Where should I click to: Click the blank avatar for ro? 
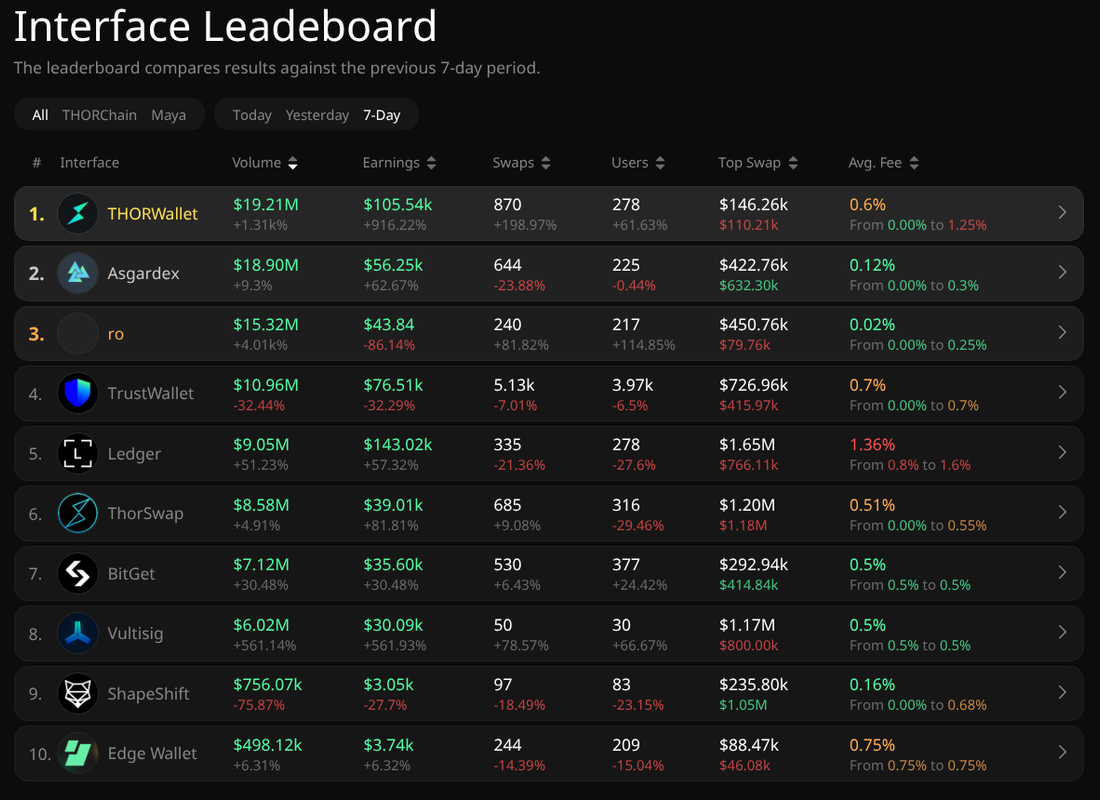point(77,333)
